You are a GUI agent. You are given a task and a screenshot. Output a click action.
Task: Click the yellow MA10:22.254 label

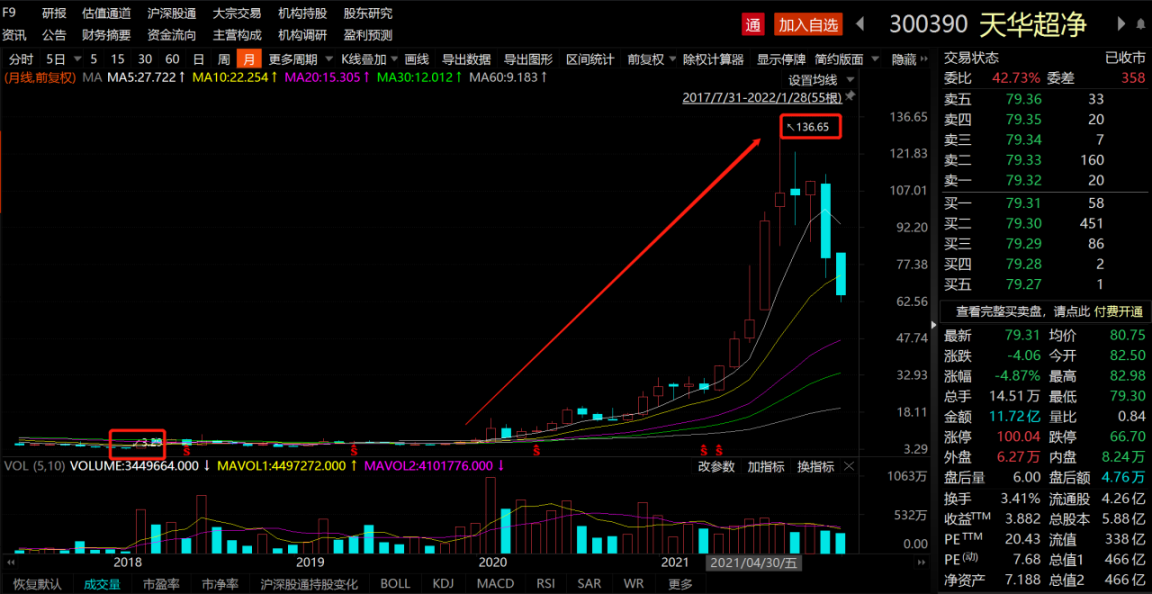[x=234, y=76]
